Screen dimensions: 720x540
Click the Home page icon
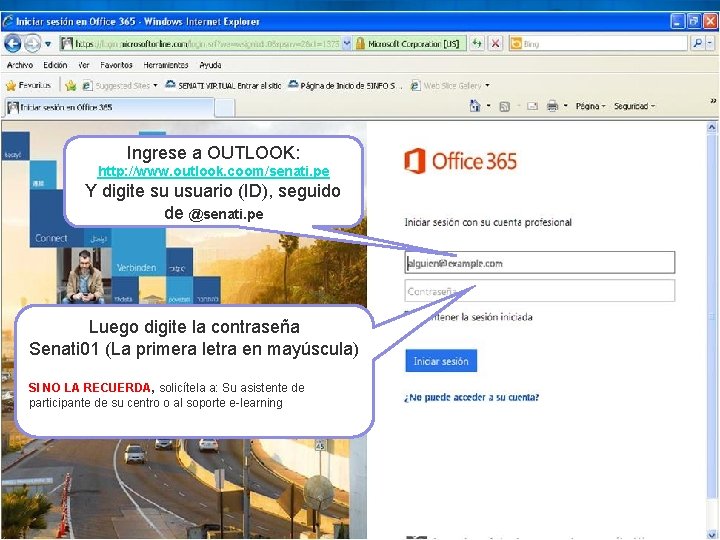point(475,106)
